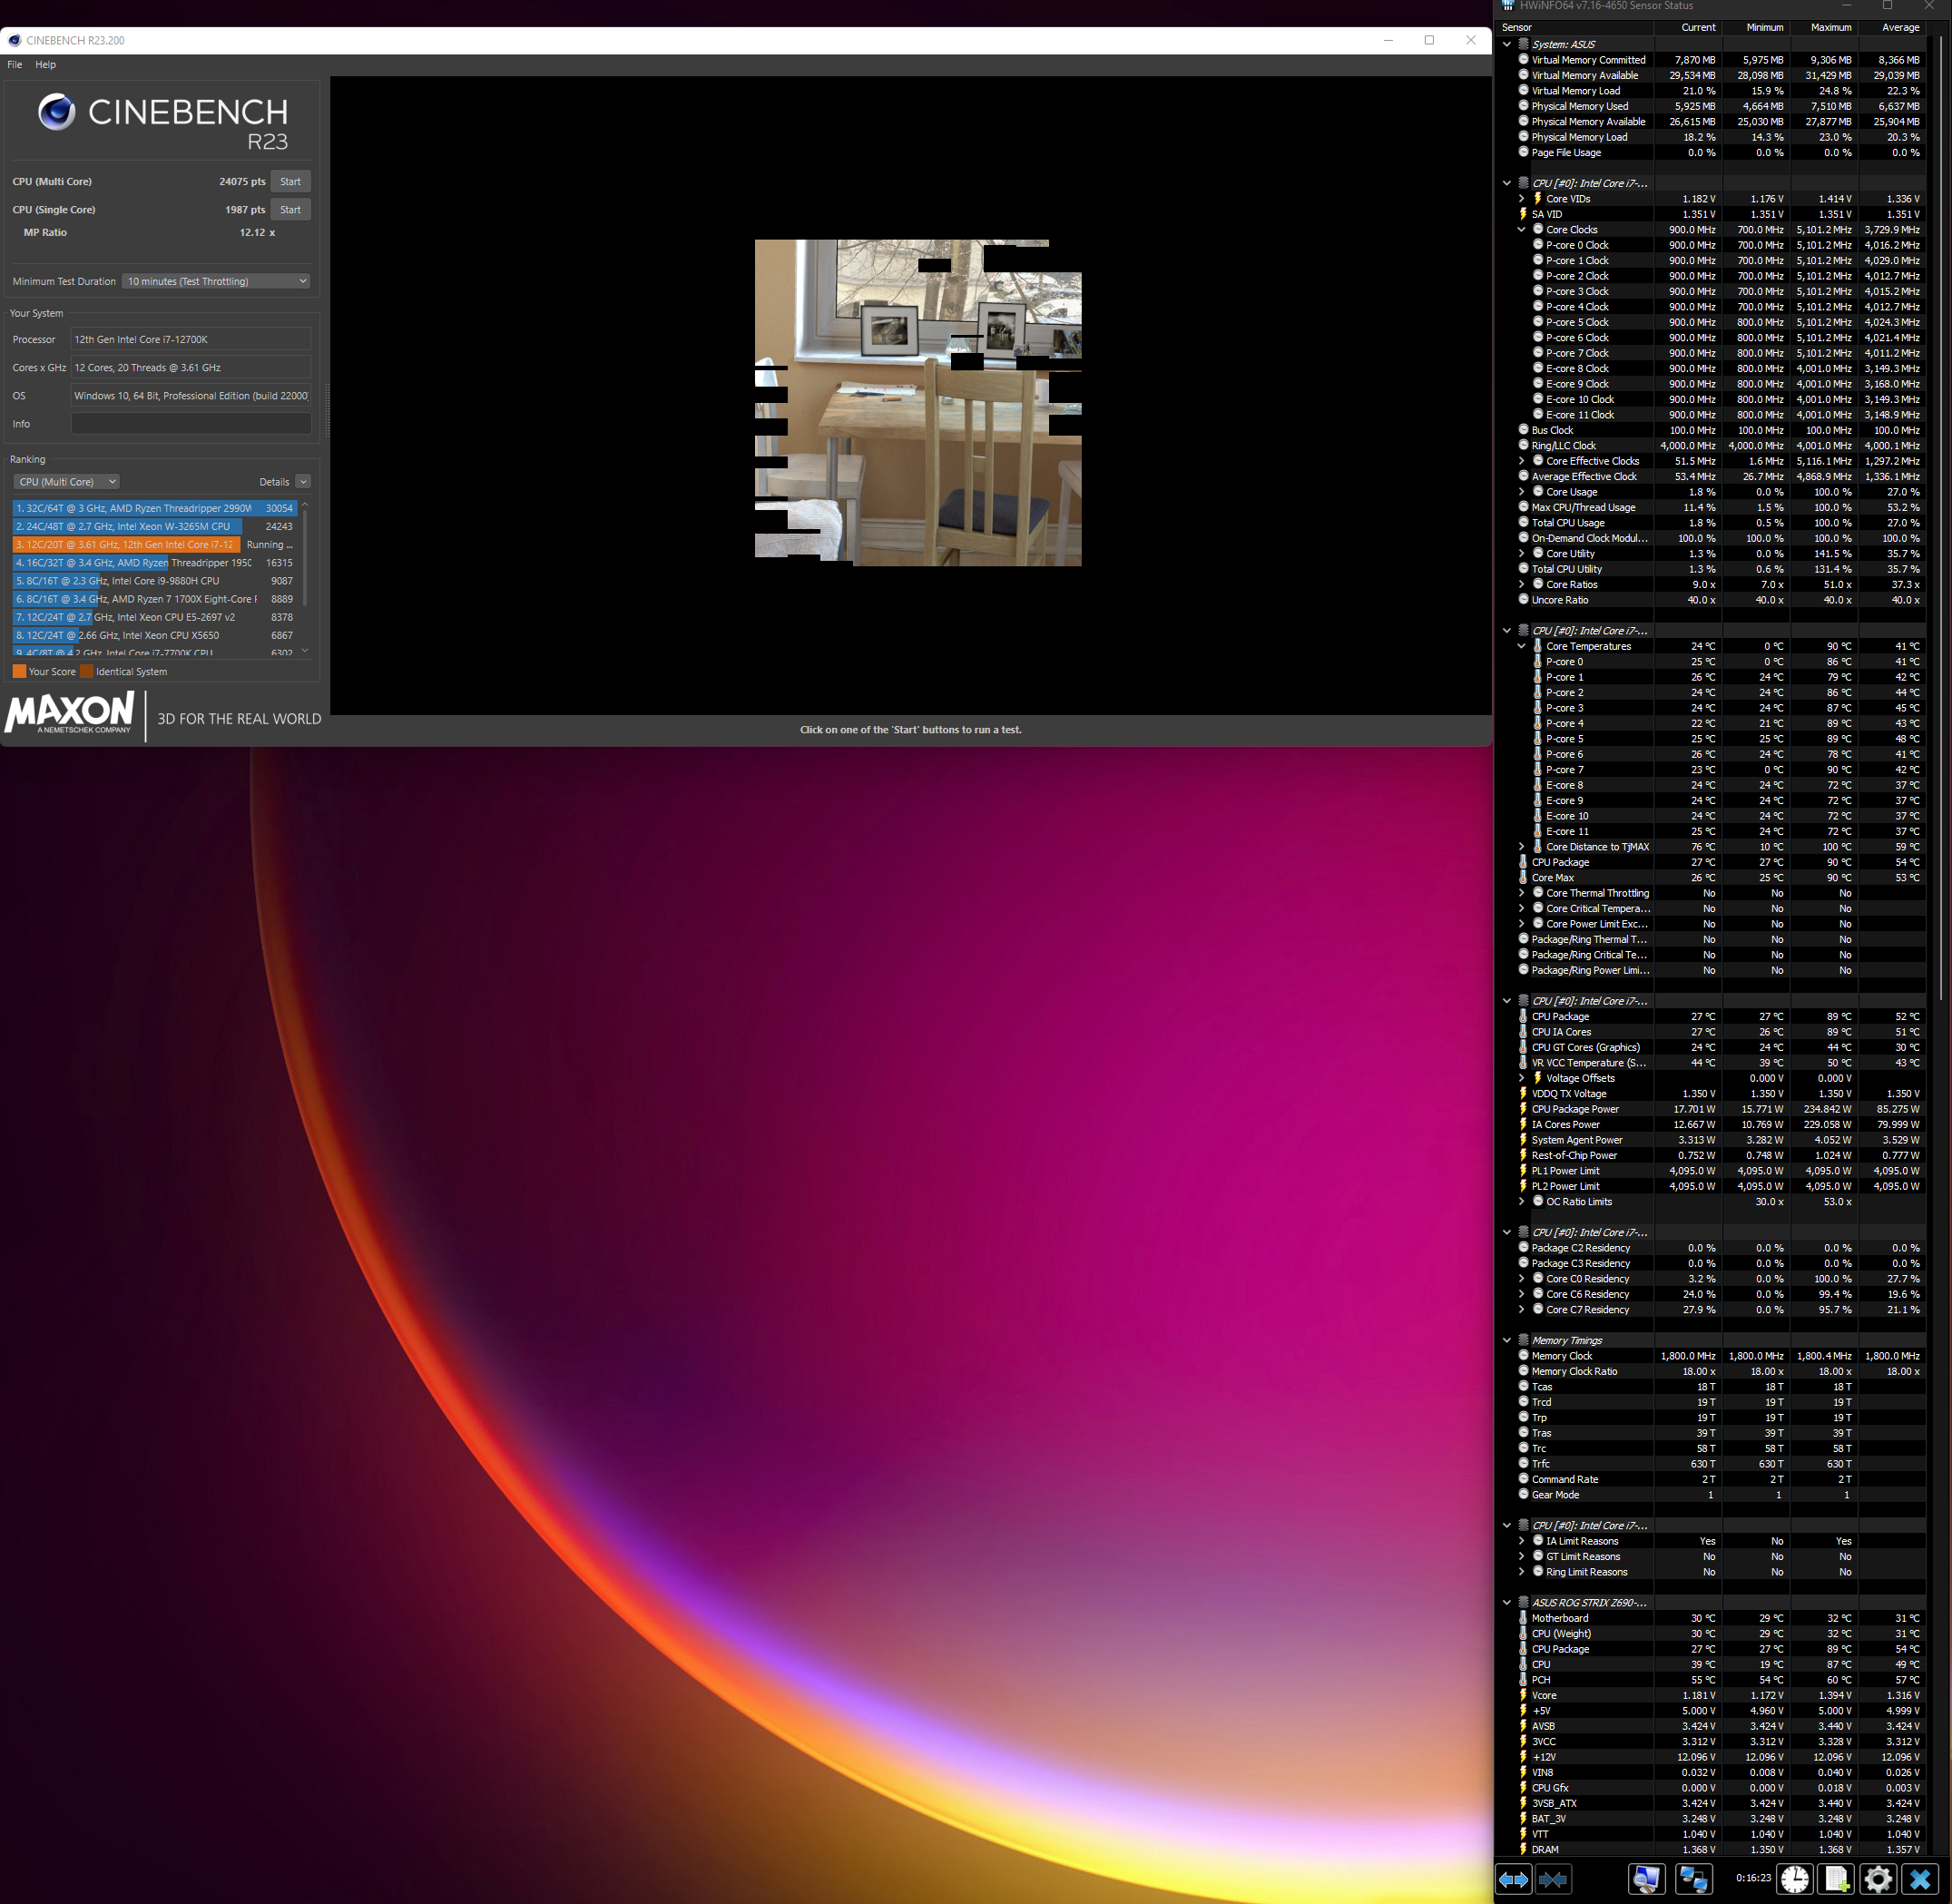Open HWiNFO sensor settings gear icon
The width and height of the screenshot is (1952, 1904).
coord(1878,1880)
